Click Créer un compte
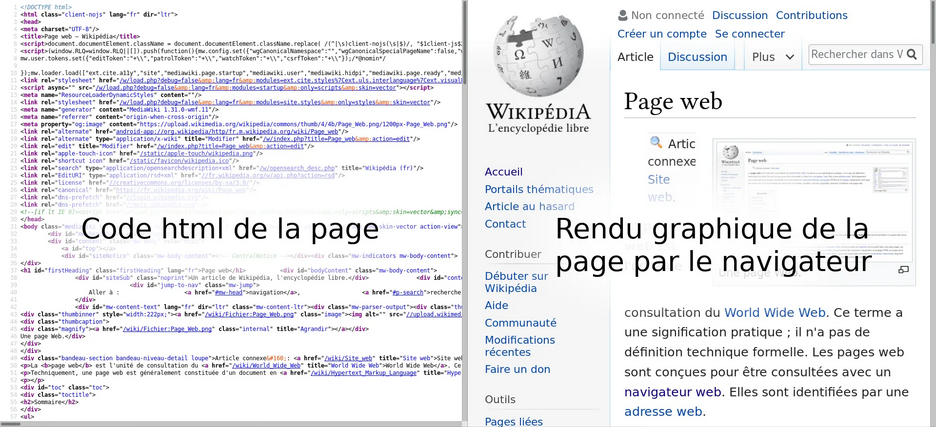The image size is (936, 427). click(x=662, y=34)
